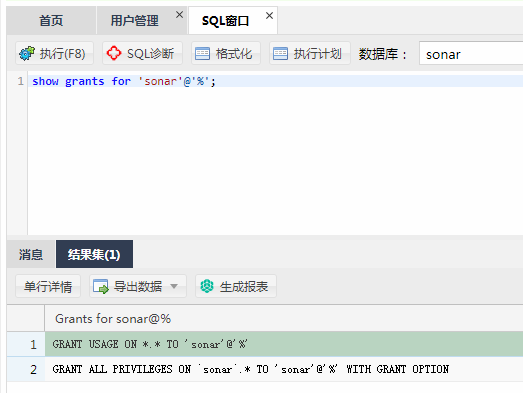Click the 导出数据 label text
This screenshot has width=523, height=393.
138,287
